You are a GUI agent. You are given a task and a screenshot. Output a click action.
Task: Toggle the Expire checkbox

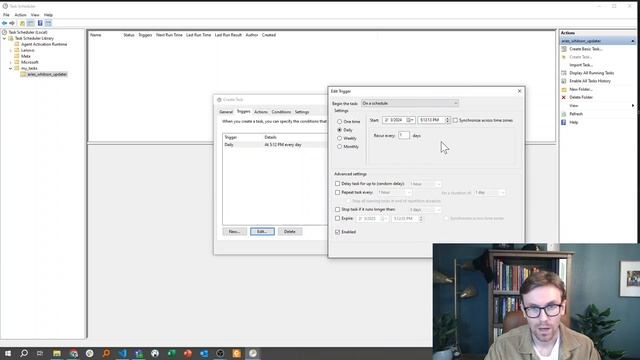click(x=338, y=219)
